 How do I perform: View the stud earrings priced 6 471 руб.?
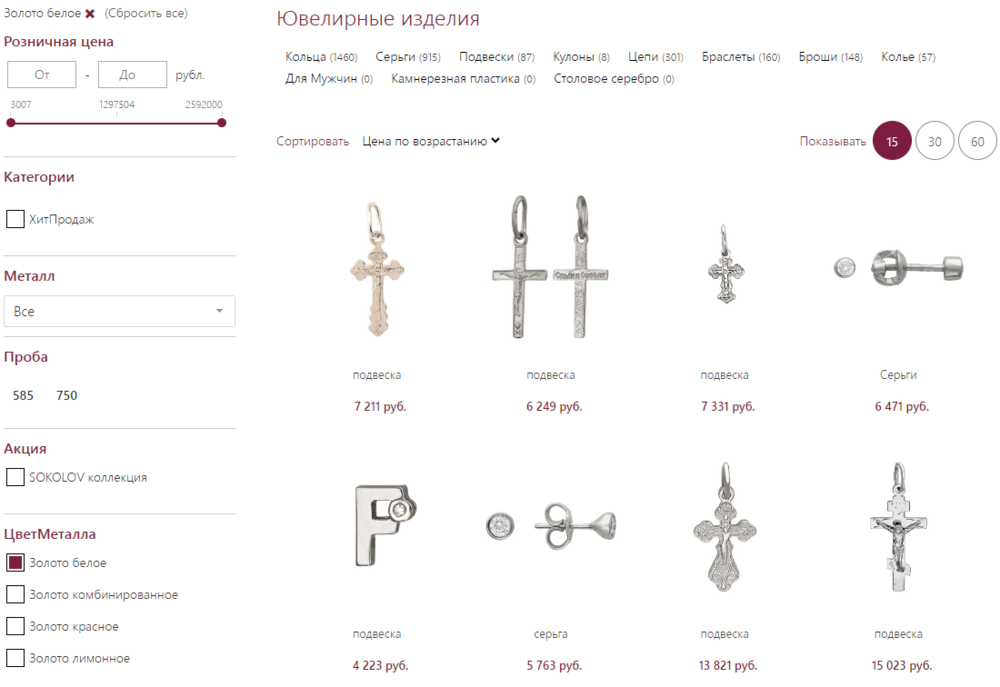899,268
